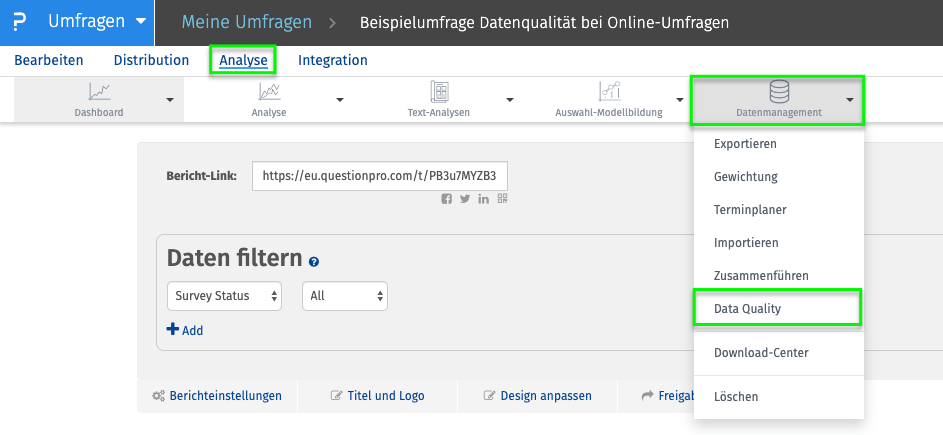
Task: Expand the Umfragen dropdown arrow
Action: click(x=141, y=22)
